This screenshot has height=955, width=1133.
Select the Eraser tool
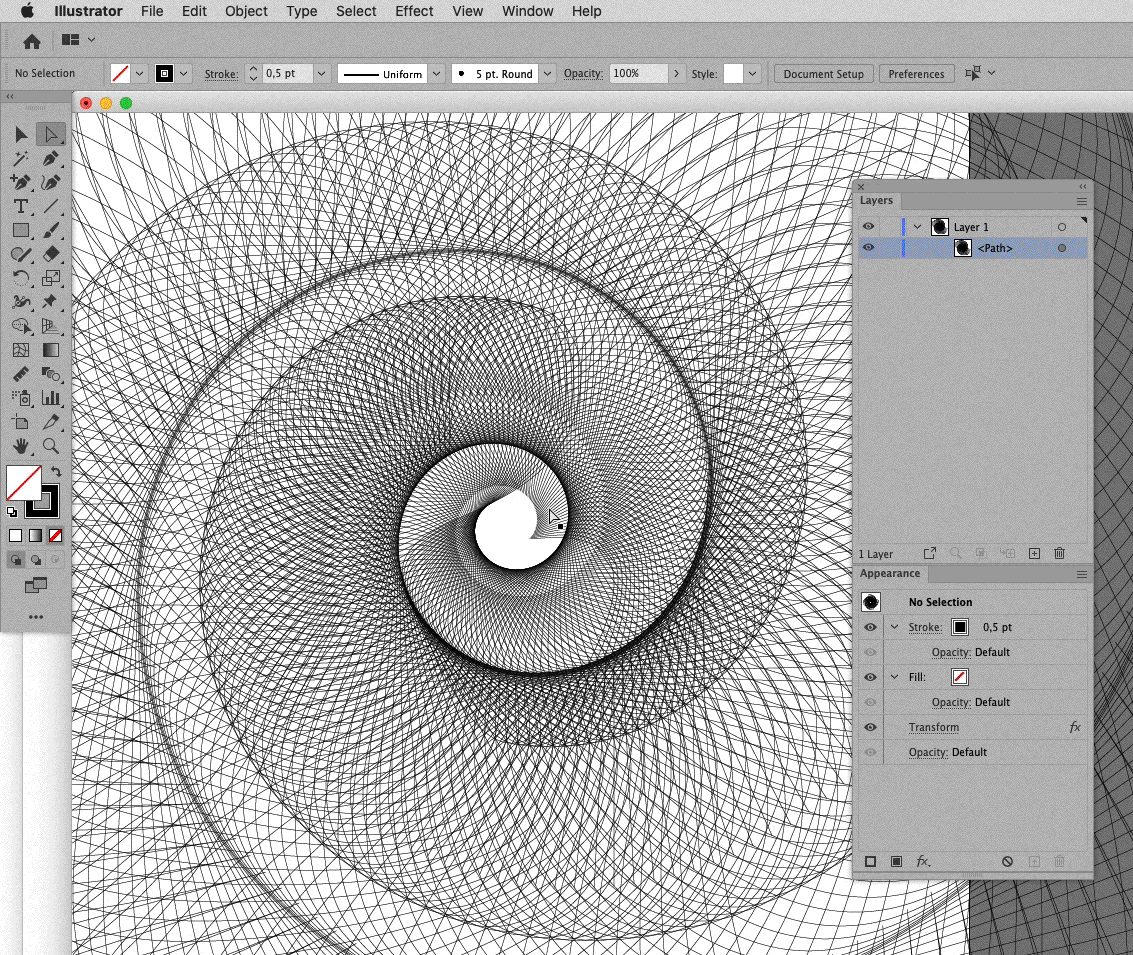[51, 254]
